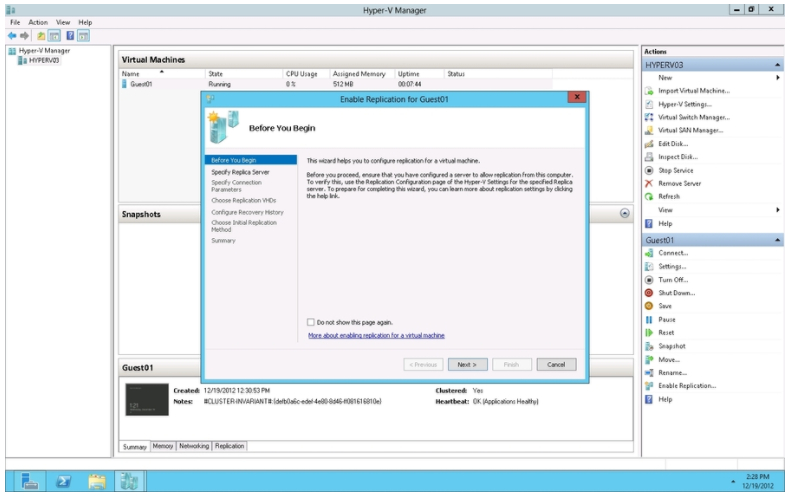The image size is (790, 497).
Task: Click the Snapshot action icon
Action: click(649, 346)
